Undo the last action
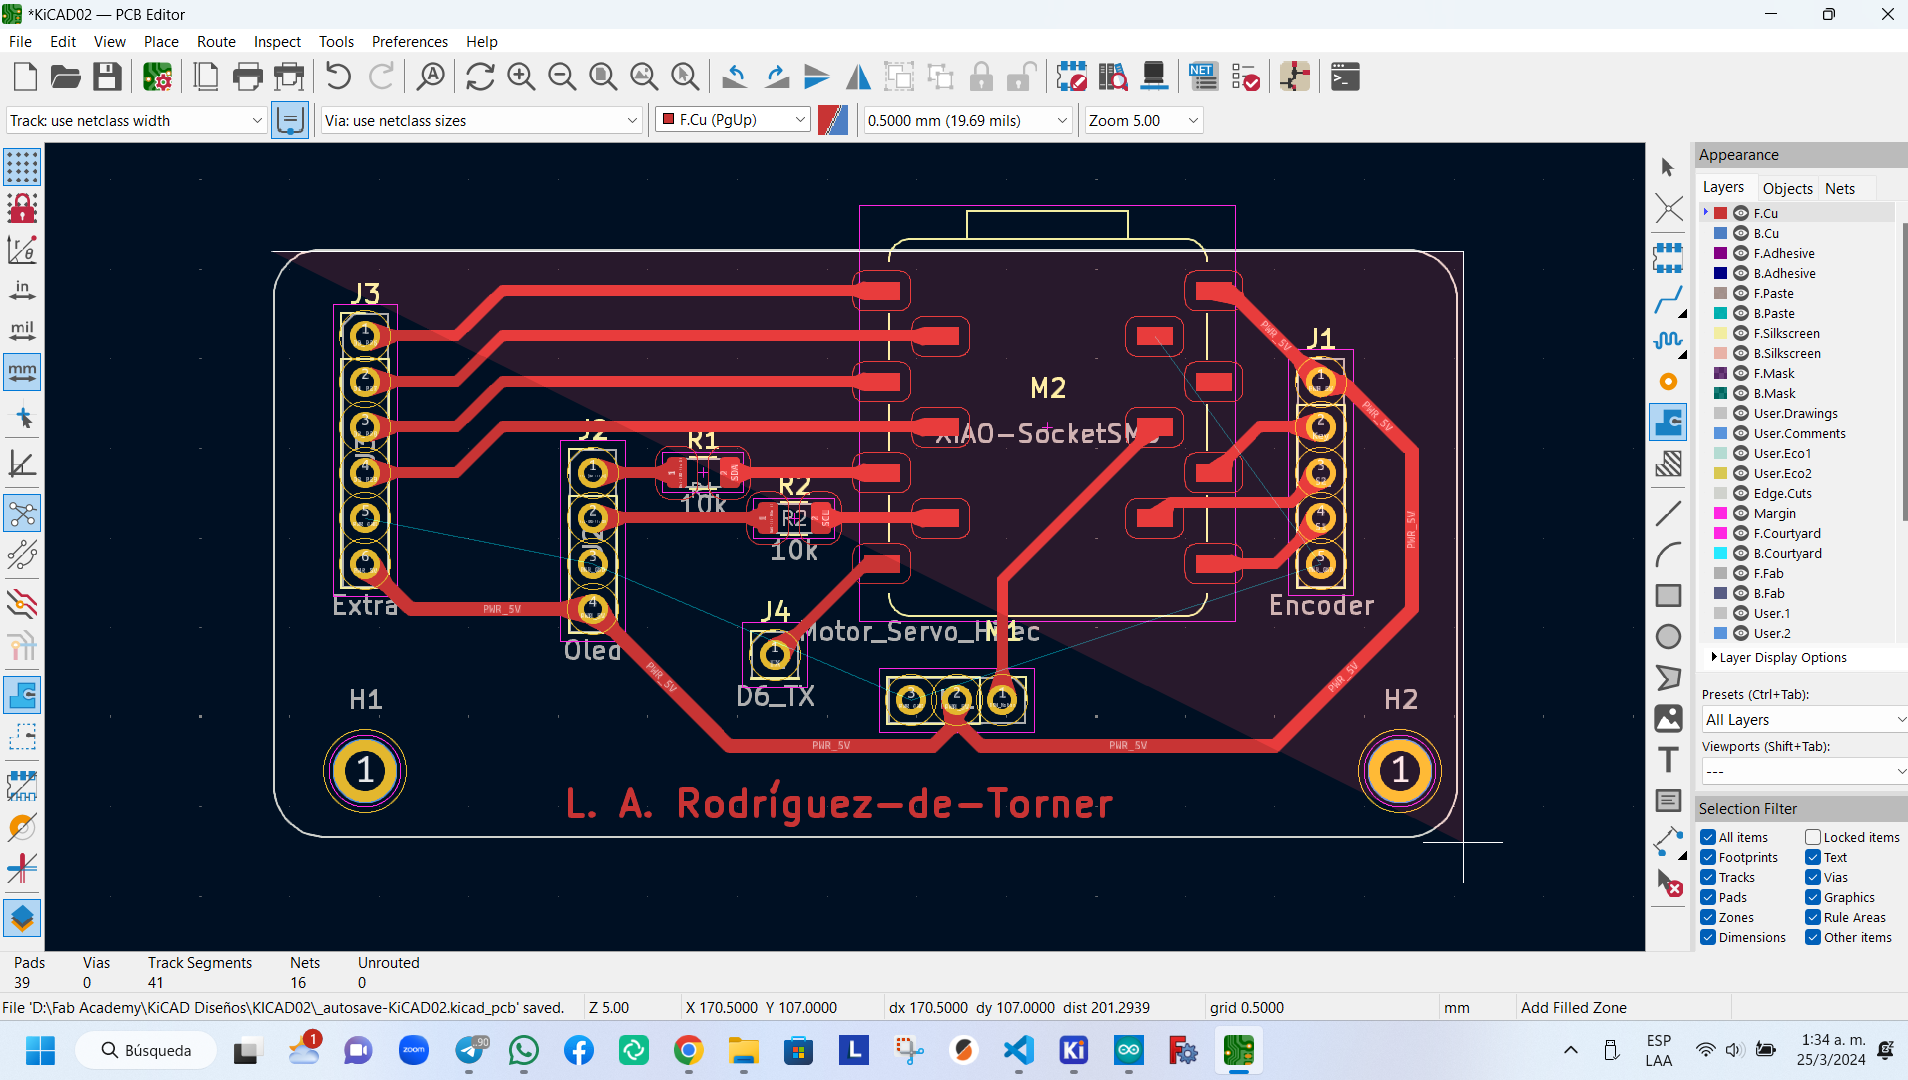This screenshot has height=1080, width=1908. [x=338, y=77]
